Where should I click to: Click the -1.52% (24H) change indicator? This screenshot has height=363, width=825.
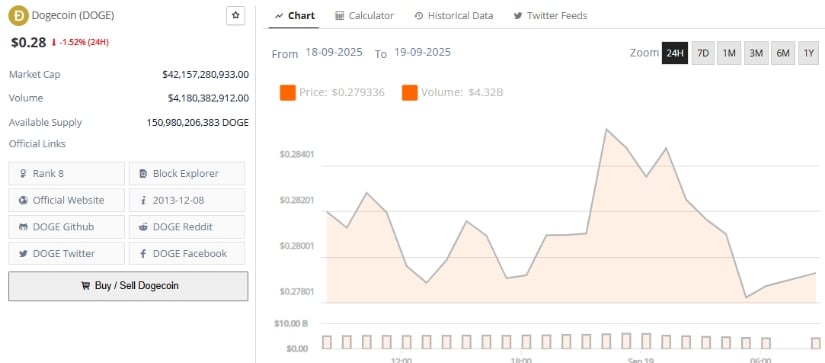coord(80,42)
